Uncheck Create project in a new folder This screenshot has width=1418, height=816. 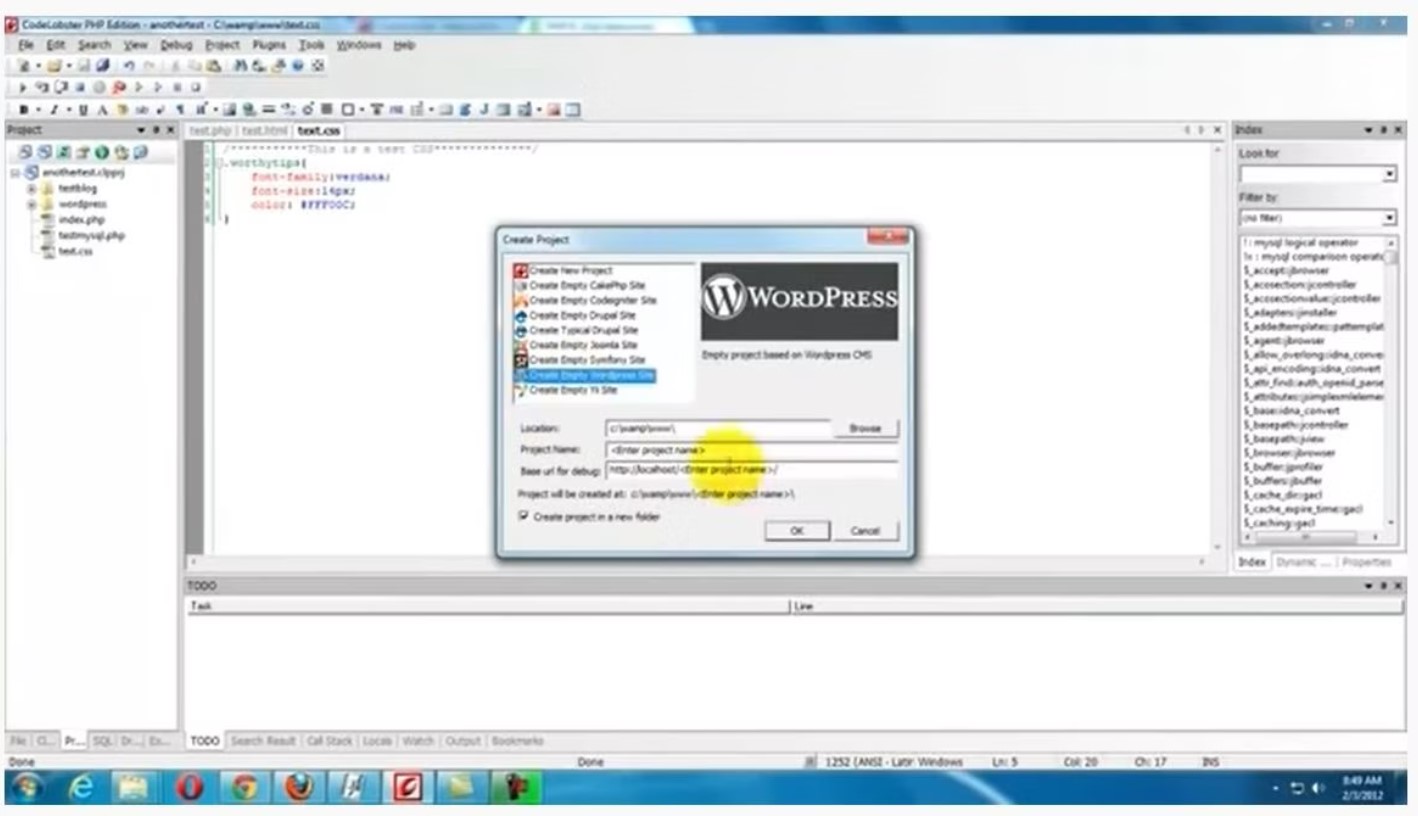point(523,516)
